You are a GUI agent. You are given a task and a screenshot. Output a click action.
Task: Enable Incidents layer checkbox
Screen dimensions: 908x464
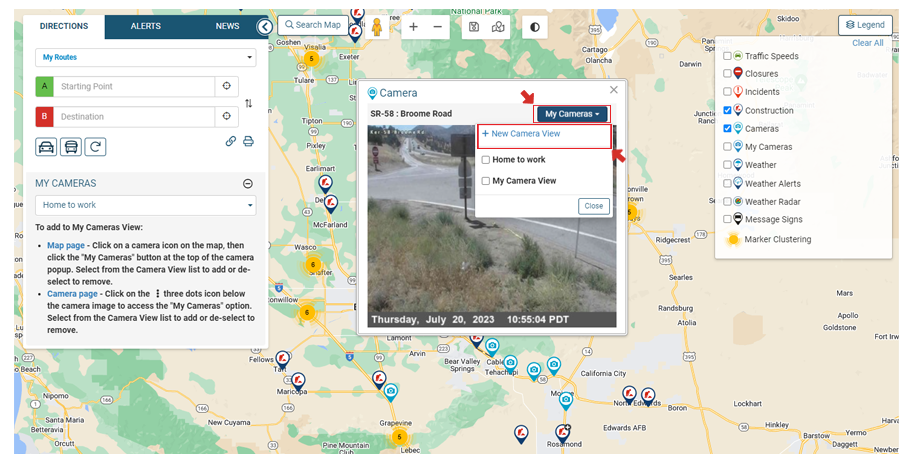click(727, 92)
